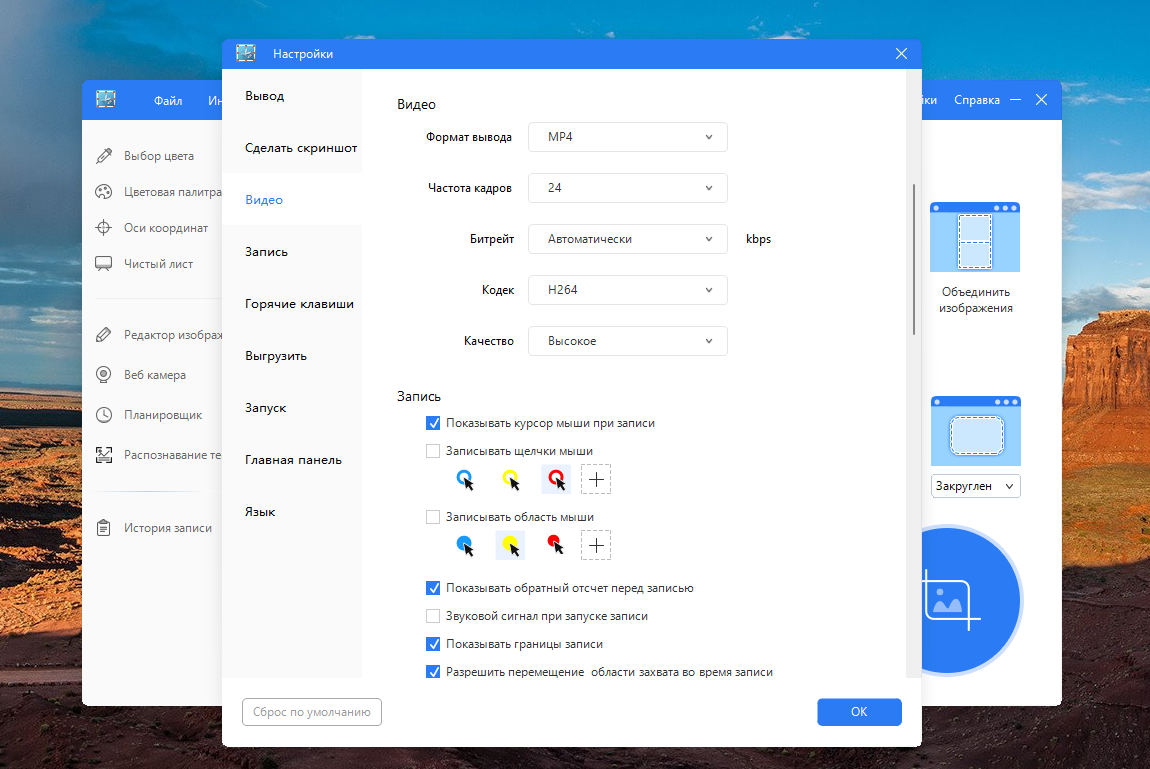Add custom mouse click effect plus icon
The height and width of the screenshot is (769, 1150).
pyautogui.click(x=596, y=479)
